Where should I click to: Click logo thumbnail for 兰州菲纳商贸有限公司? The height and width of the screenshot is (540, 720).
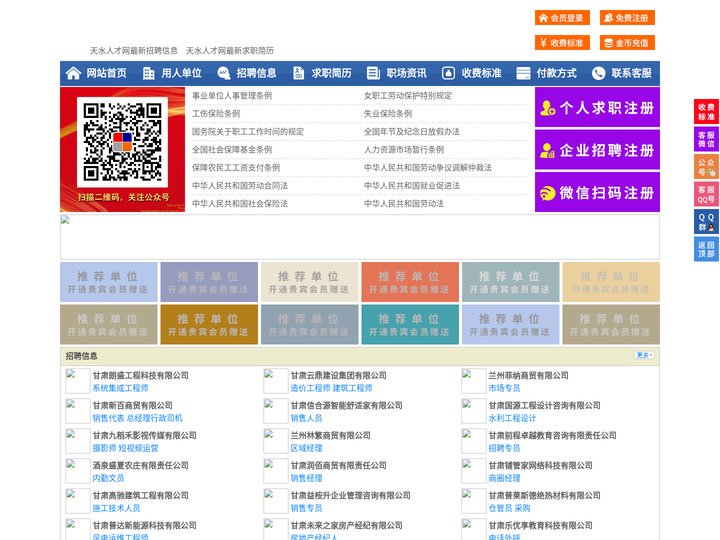tap(473, 381)
